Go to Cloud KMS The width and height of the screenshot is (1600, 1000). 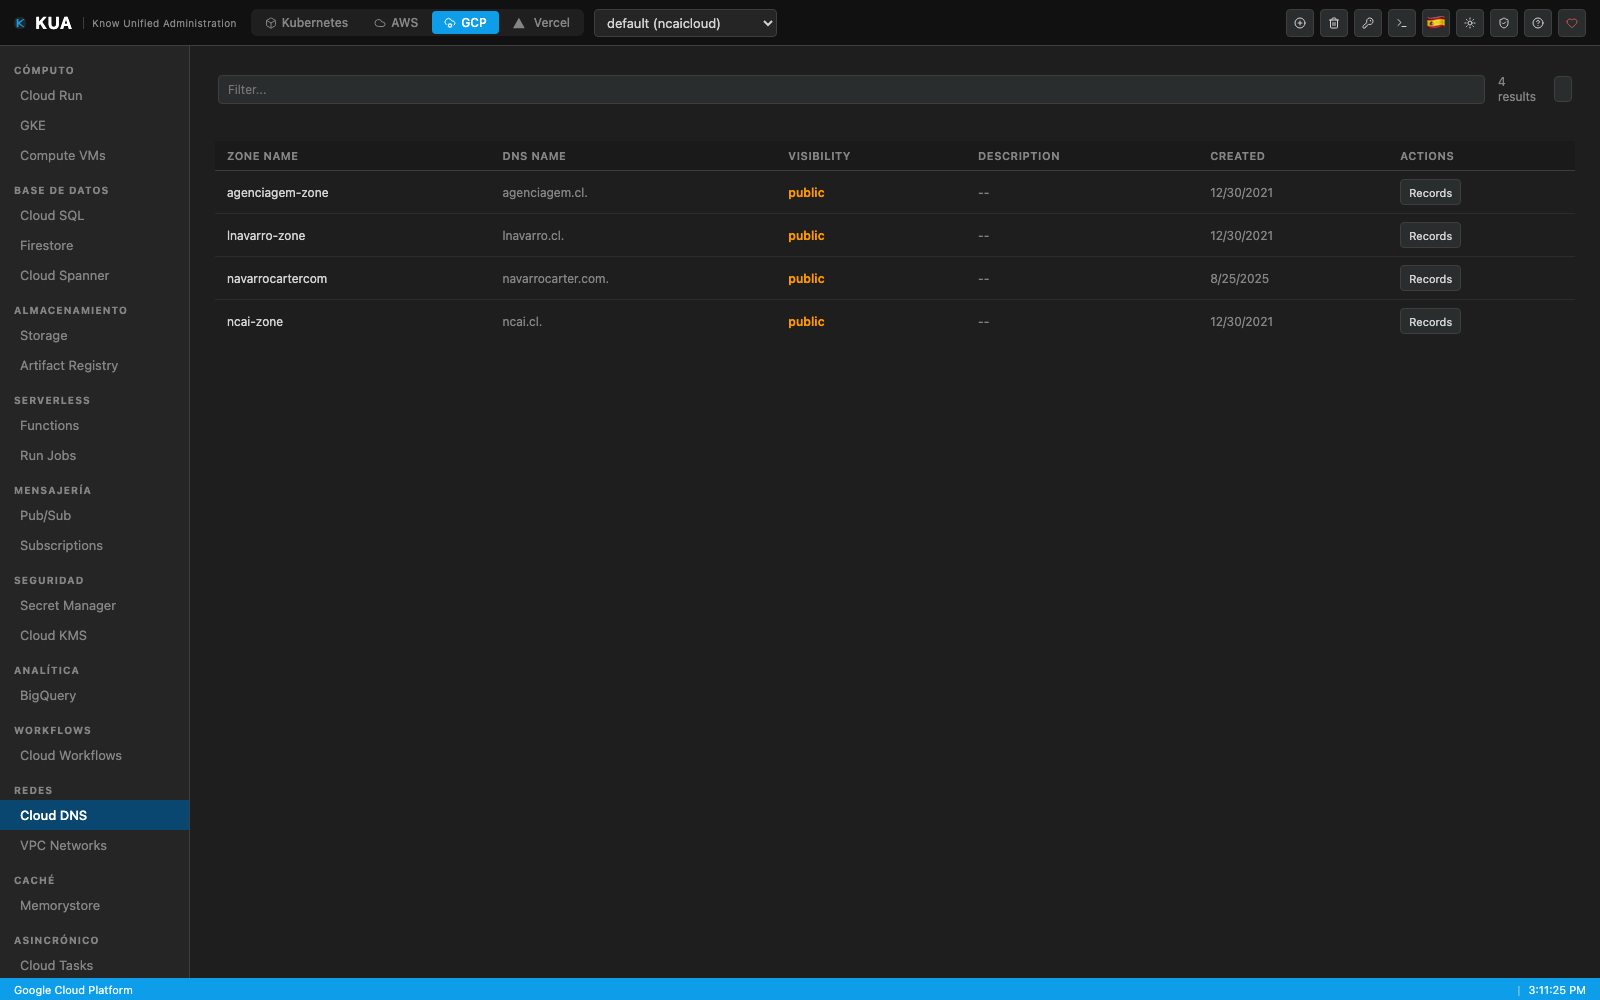(95, 635)
